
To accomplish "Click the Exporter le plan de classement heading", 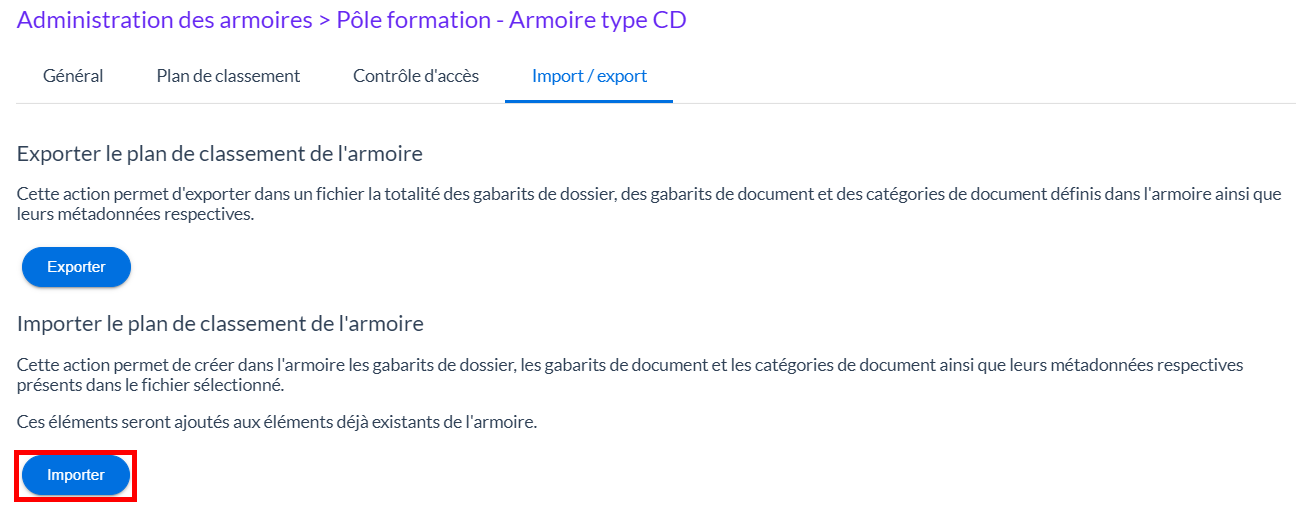I will [219, 154].
